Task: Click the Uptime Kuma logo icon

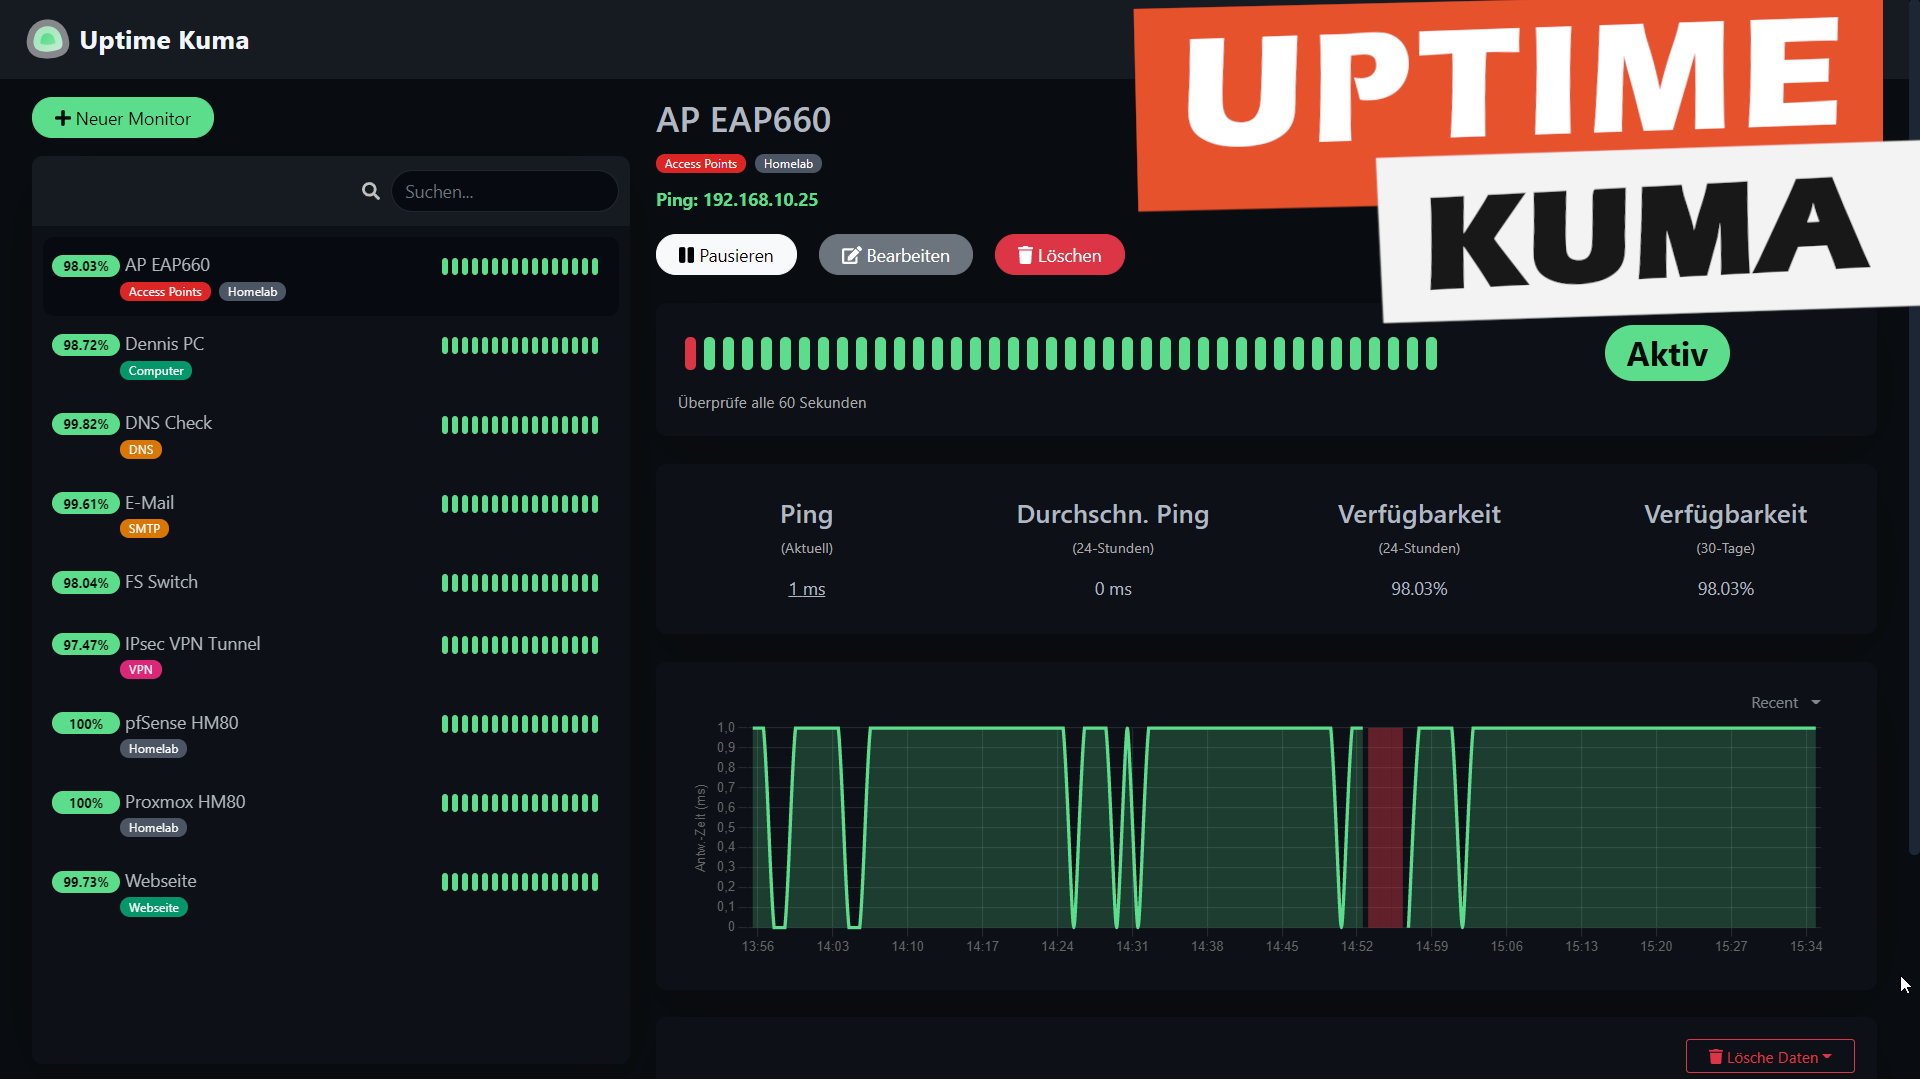Action: click(x=47, y=40)
